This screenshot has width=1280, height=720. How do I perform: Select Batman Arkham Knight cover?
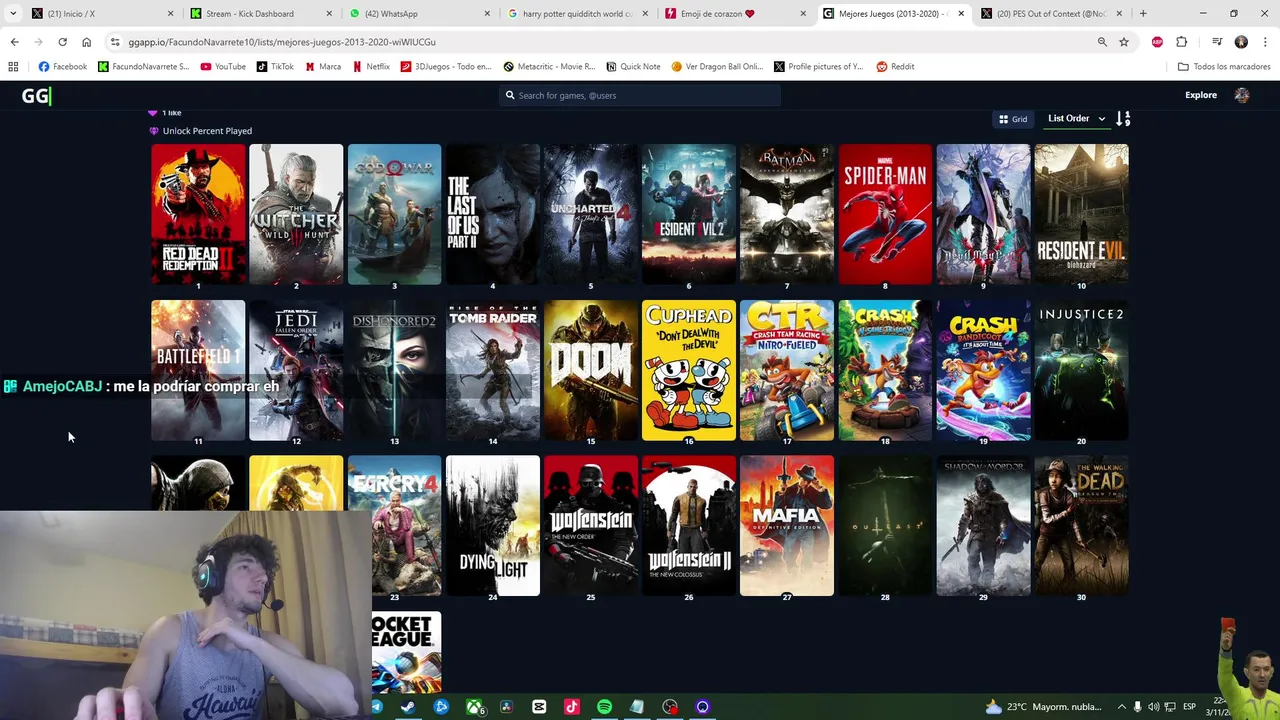coord(786,214)
